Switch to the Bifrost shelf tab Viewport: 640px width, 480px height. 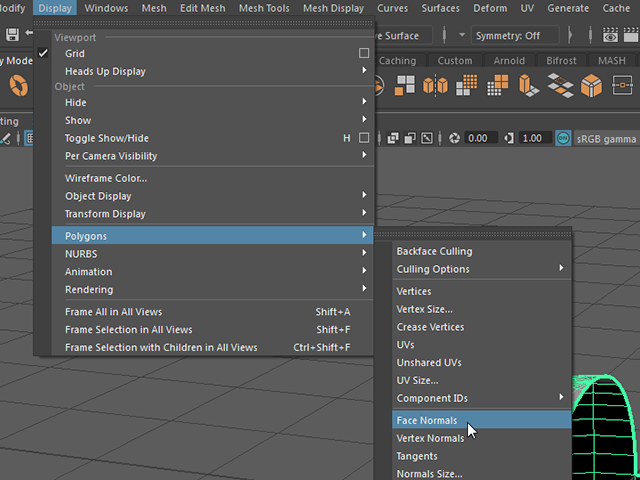(x=561, y=60)
